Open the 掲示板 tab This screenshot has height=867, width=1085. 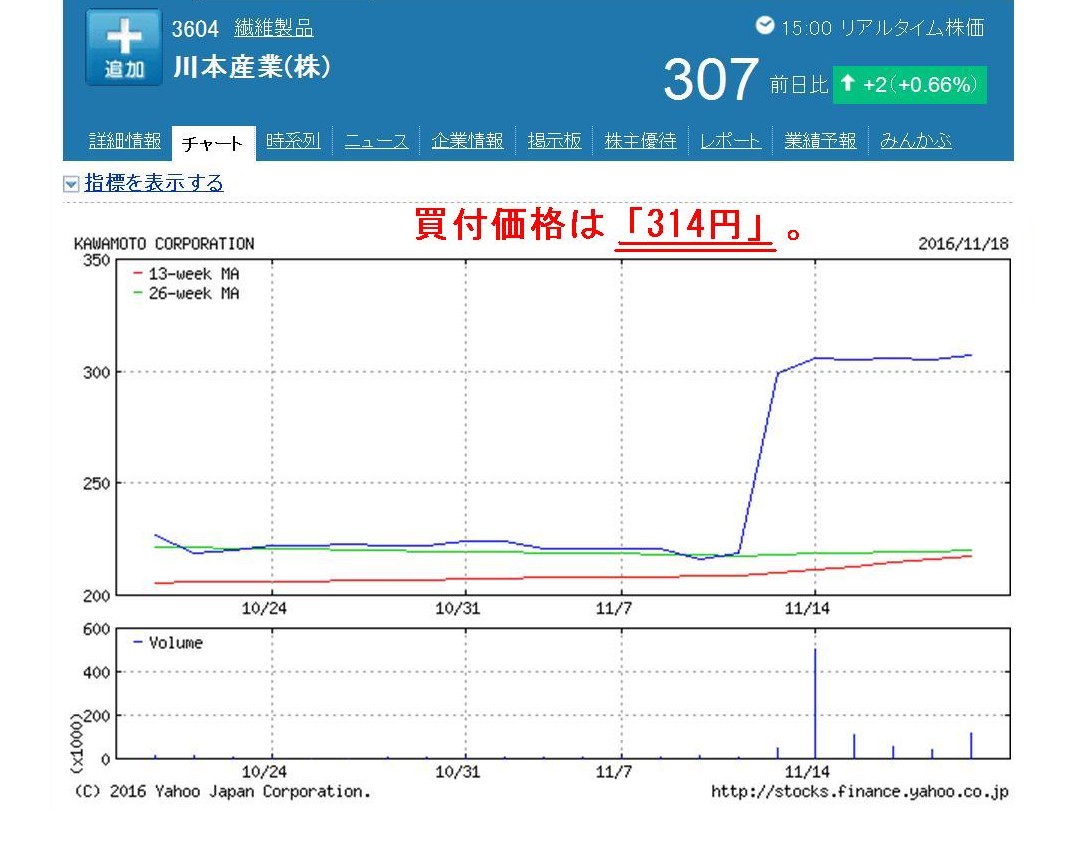pos(554,141)
